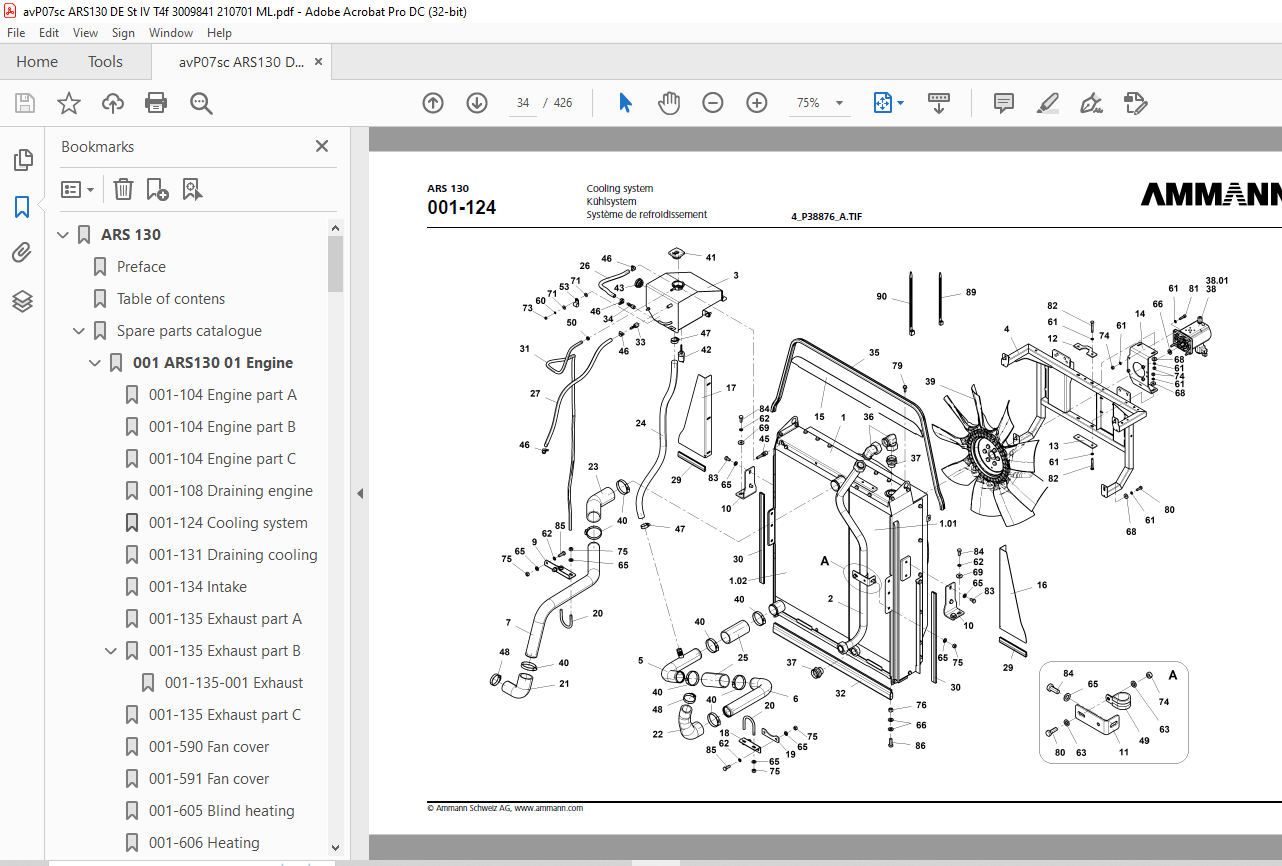Switch to the Tools tab
Viewport: 1282px width, 866px height.
105,61
